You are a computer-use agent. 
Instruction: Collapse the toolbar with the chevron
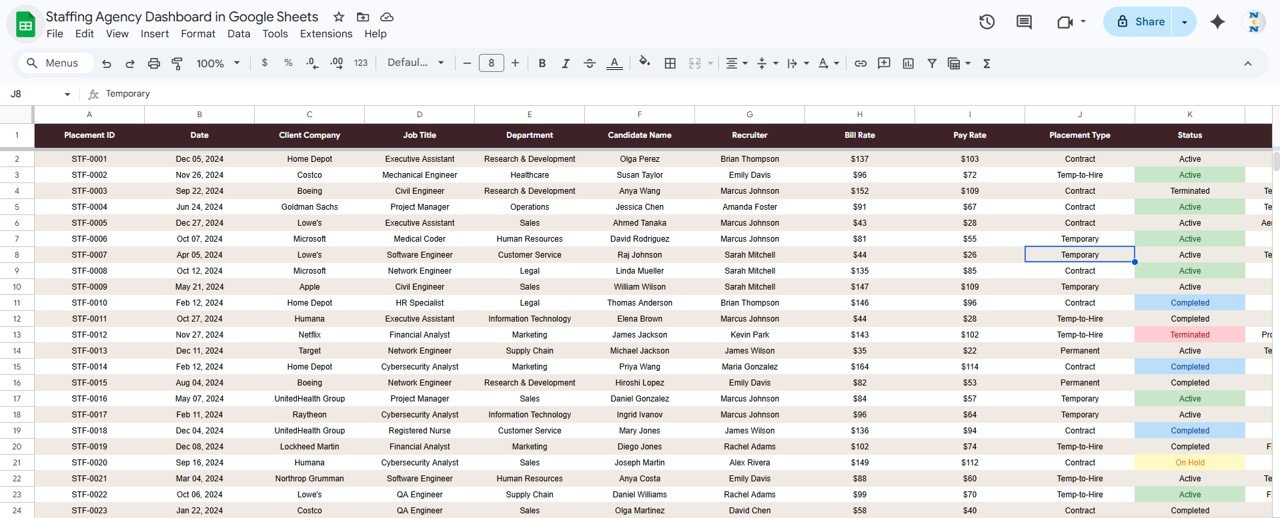[1248, 63]
